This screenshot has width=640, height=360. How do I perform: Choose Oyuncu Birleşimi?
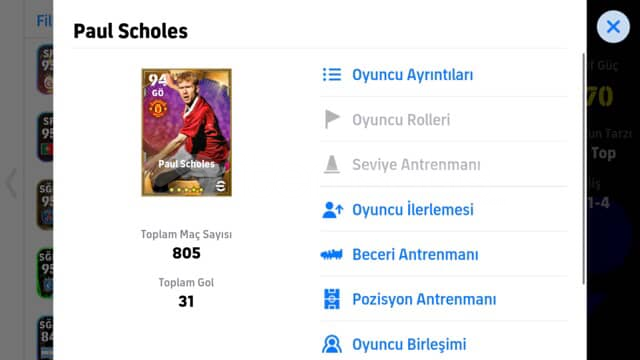click(444, 342)
